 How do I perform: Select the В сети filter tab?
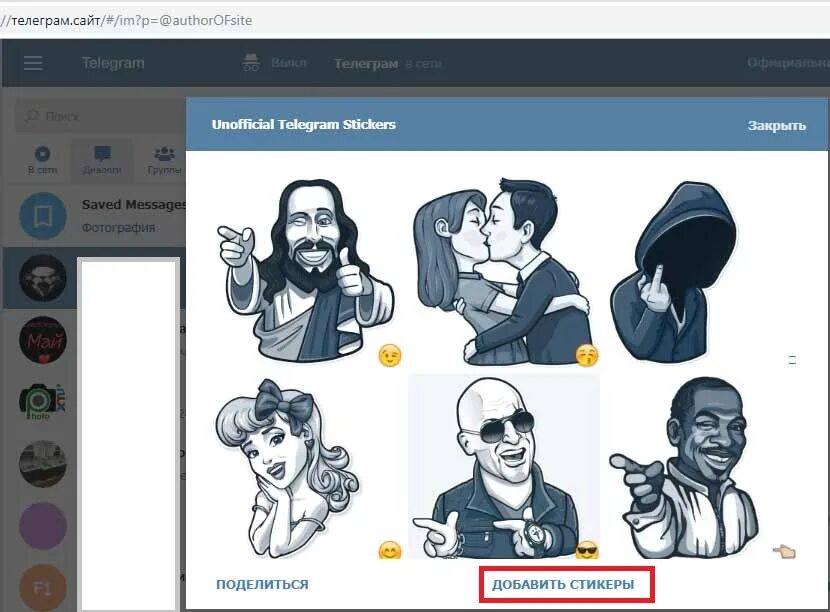click(42, 160)
